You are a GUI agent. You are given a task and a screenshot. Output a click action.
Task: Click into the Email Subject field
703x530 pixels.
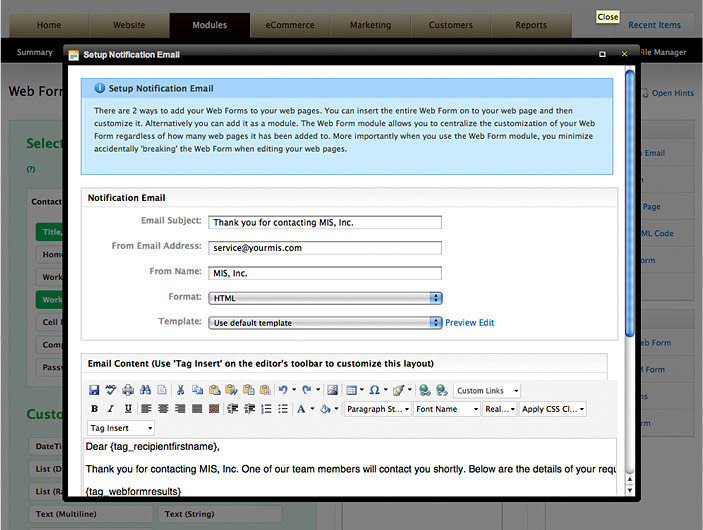pyautogui.click(x=325, y=222)
